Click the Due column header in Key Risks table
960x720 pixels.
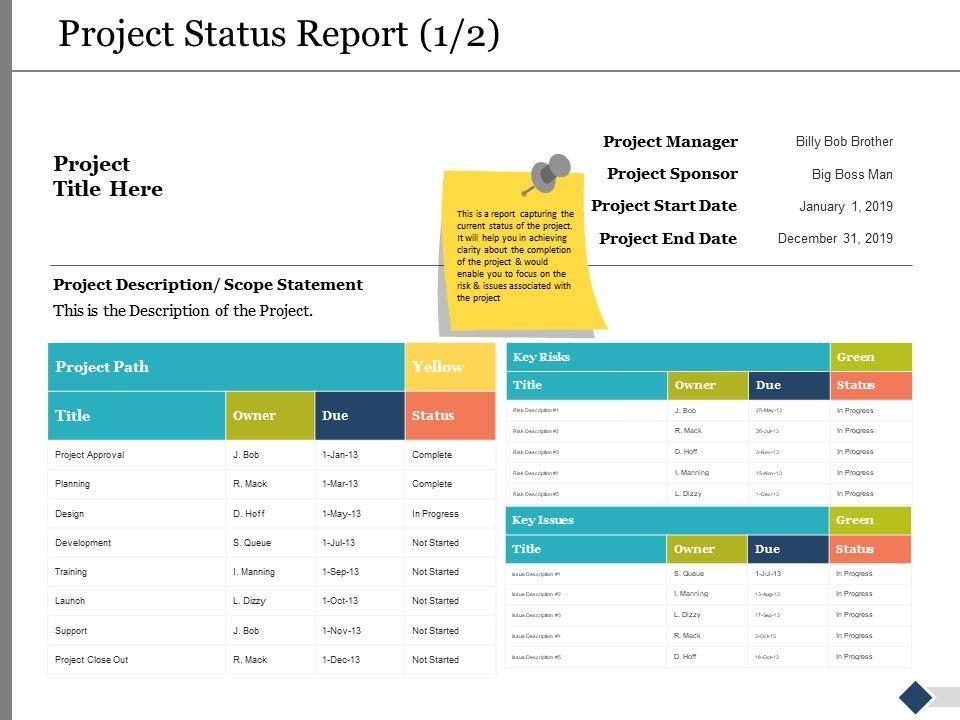tap(788, 385)
